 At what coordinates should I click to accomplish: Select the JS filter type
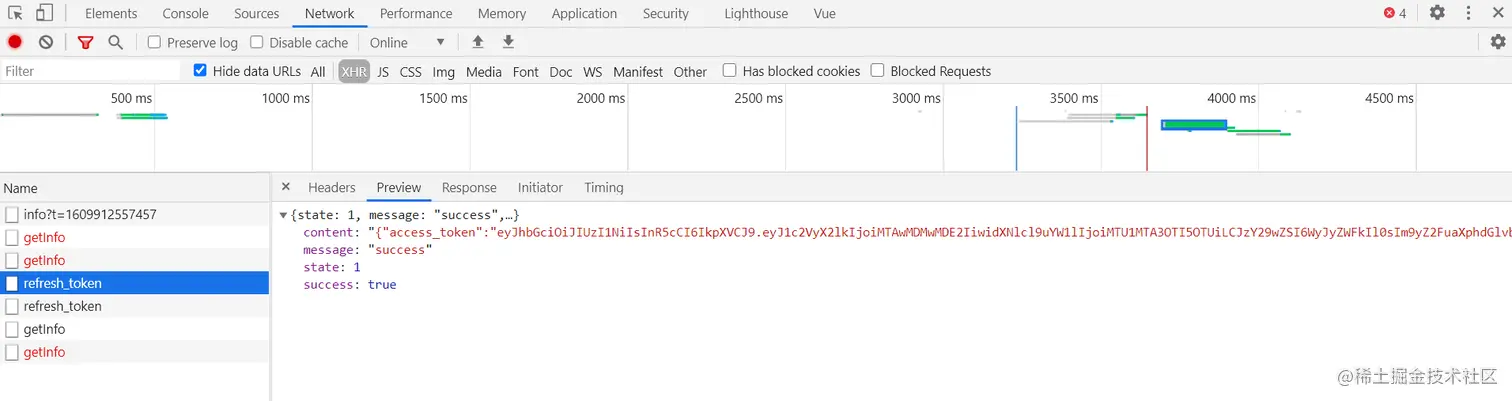pos(383,72)
